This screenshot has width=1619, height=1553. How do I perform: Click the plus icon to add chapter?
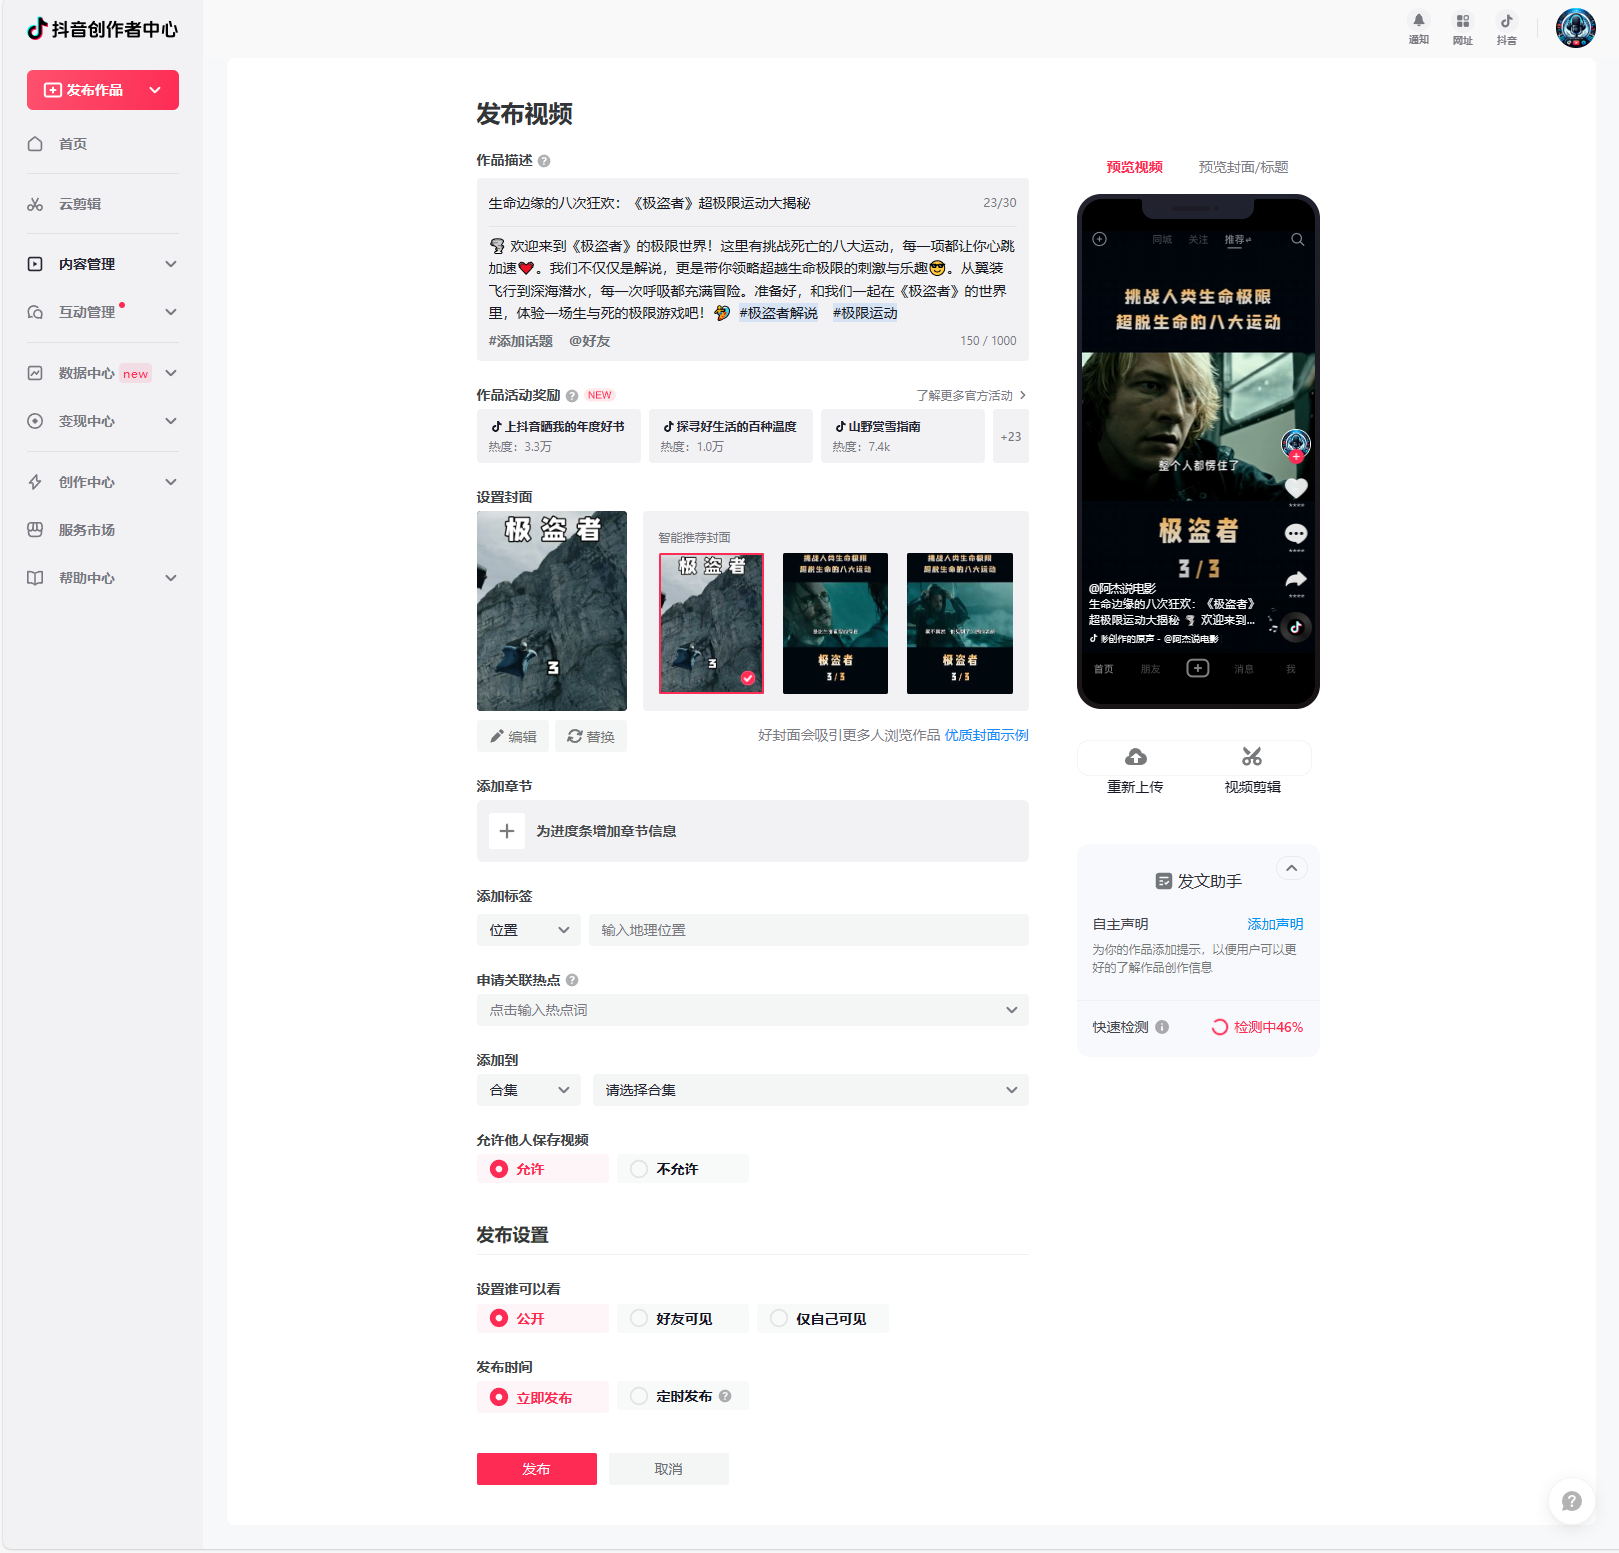(507, 831)
